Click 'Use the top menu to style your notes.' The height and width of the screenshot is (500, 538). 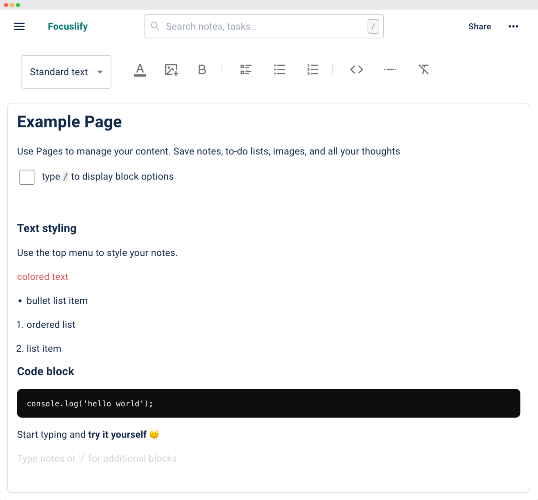point(97,253)
